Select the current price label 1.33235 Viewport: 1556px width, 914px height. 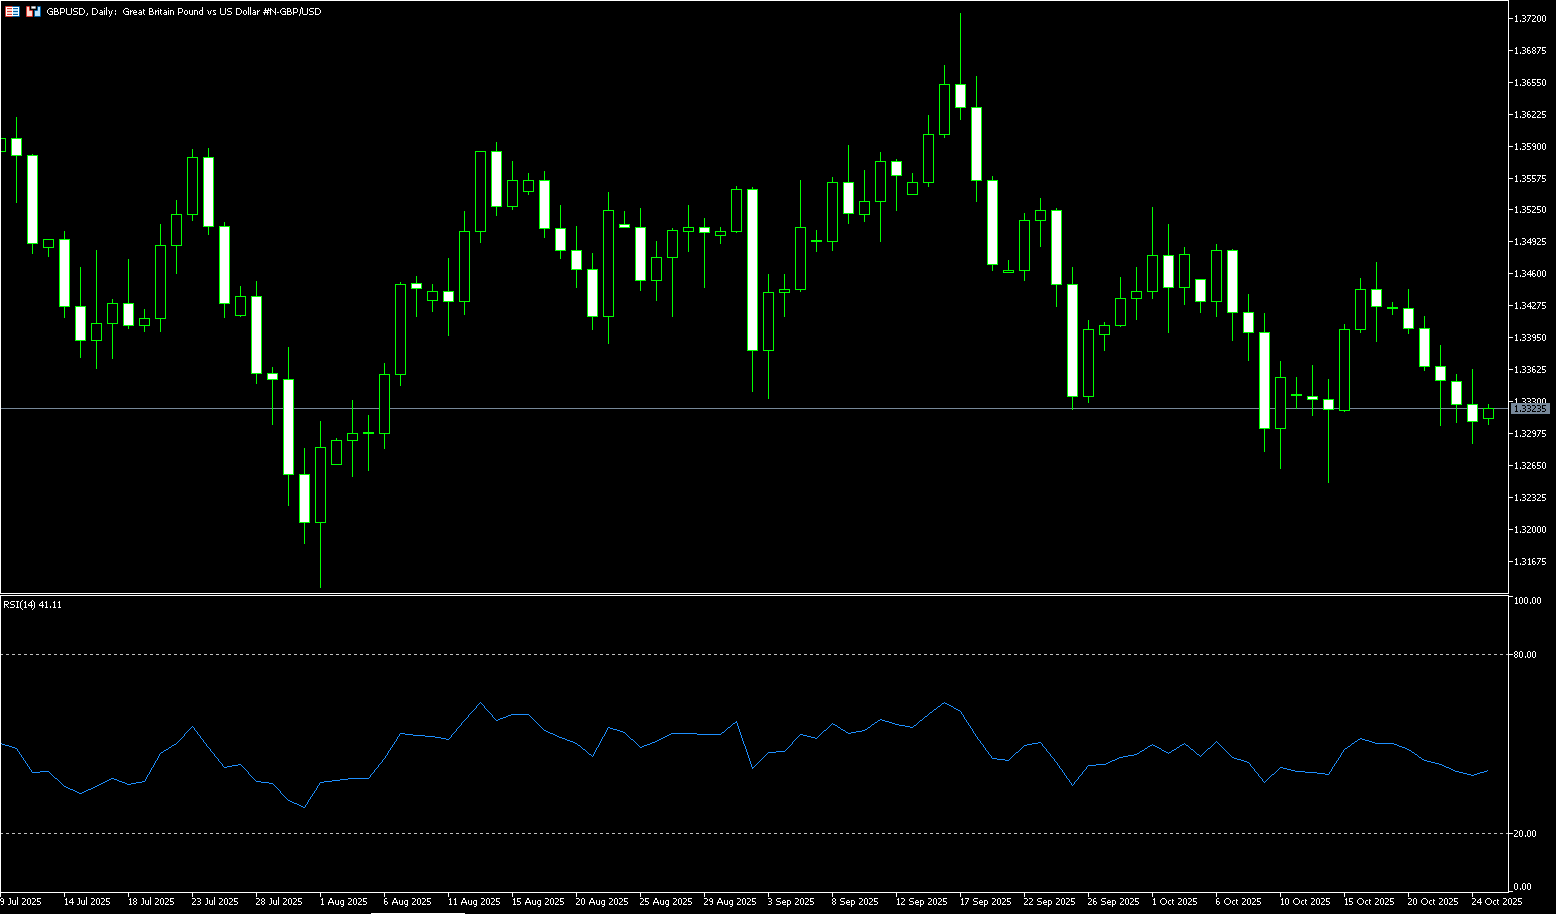click(1530, 409)
